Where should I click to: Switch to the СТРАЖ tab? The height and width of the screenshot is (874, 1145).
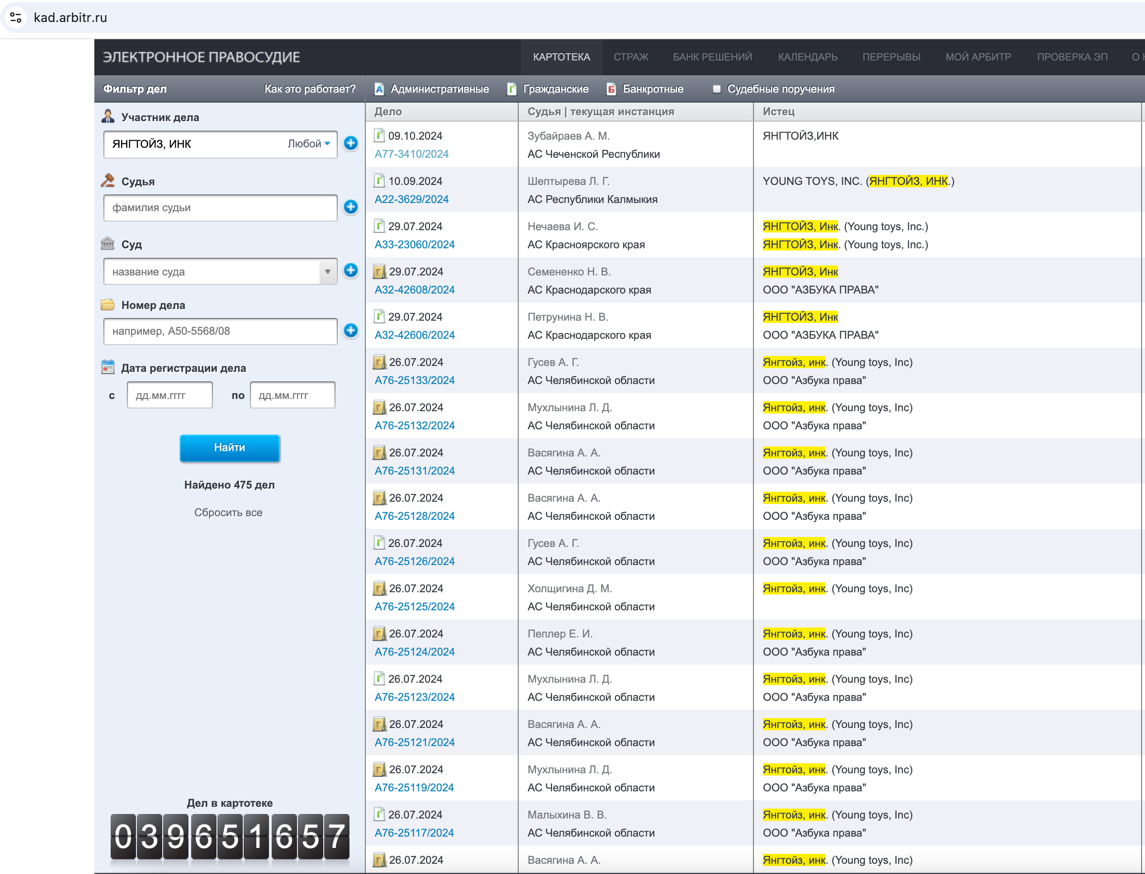tap(631, 56)
